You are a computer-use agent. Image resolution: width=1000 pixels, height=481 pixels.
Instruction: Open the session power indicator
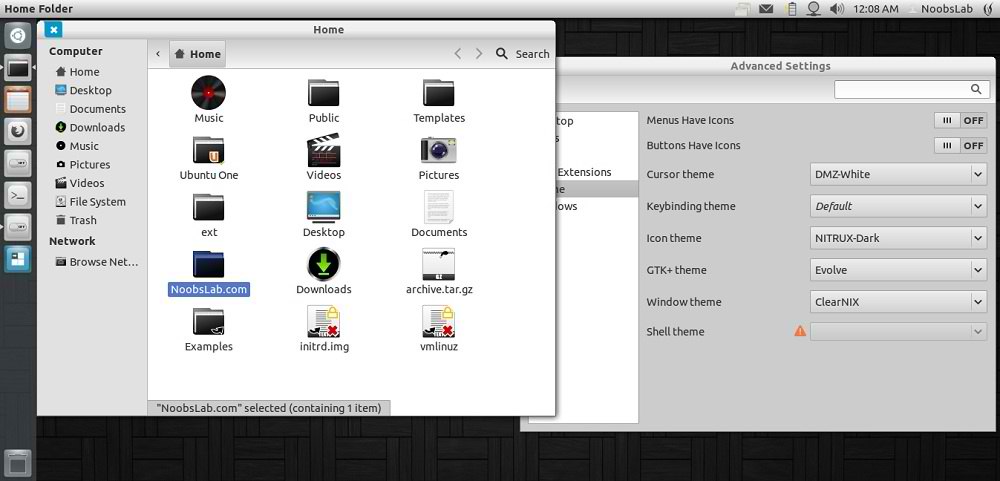point(988,9)
